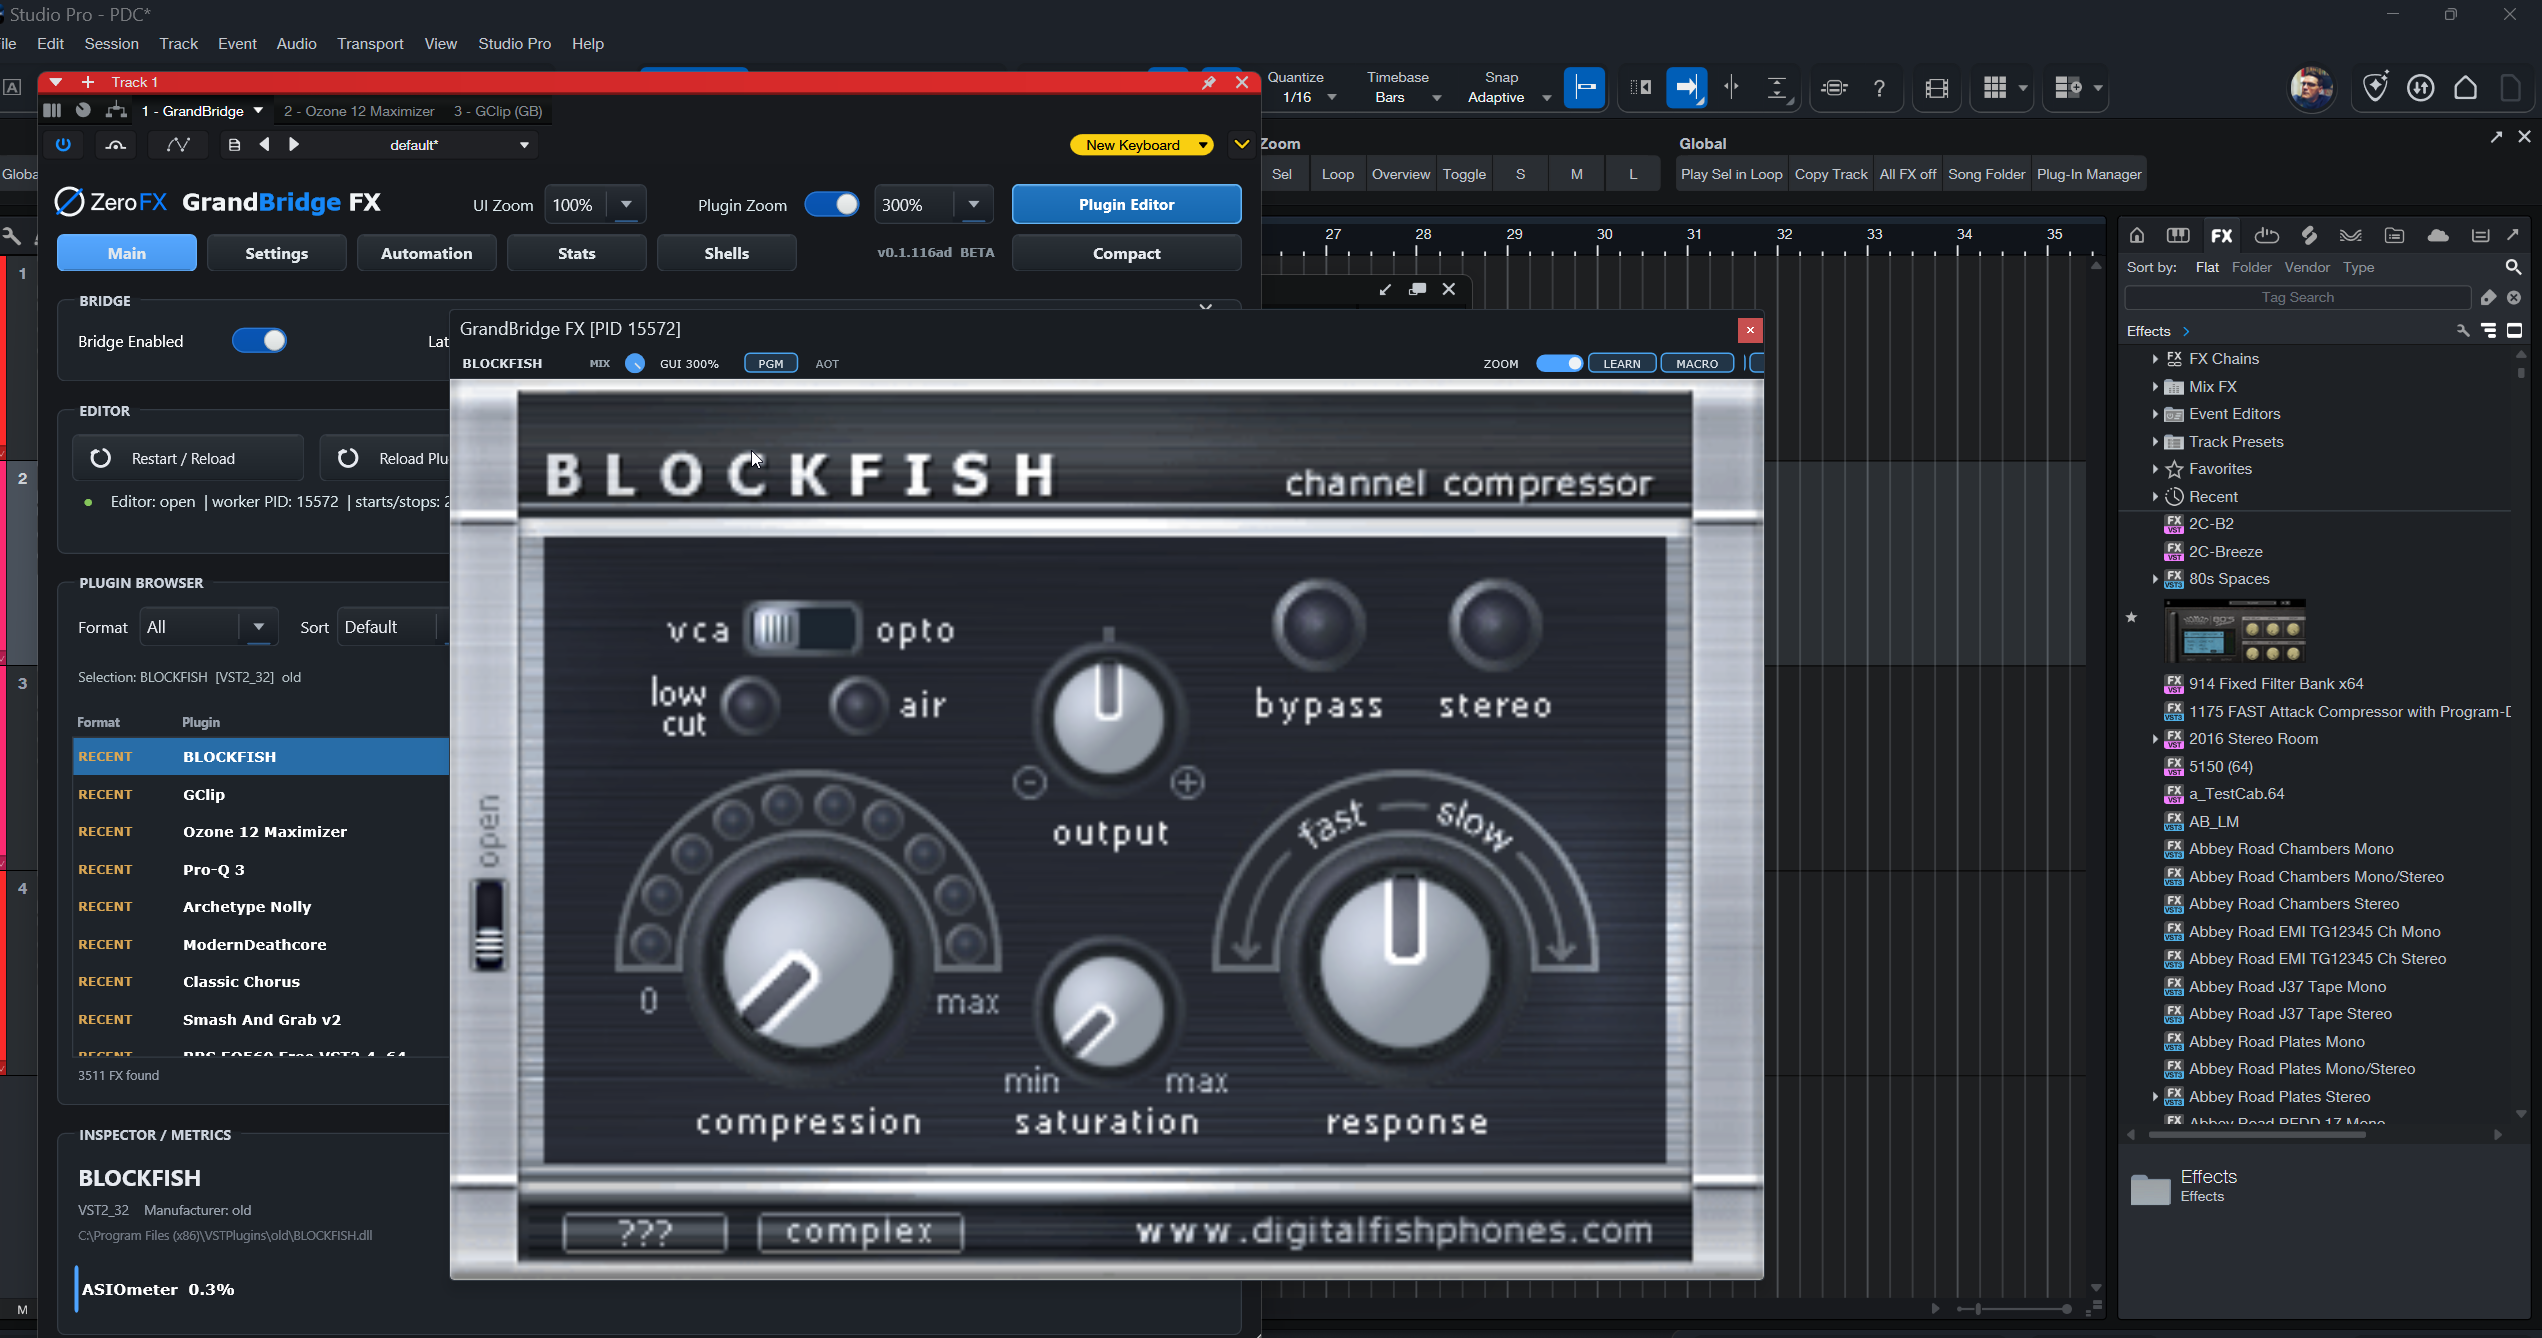Open the Loops tab icon in browser
The height and width of the screenshot is (1338, 2542).
pyautogui.click(x=2267, y=235)
